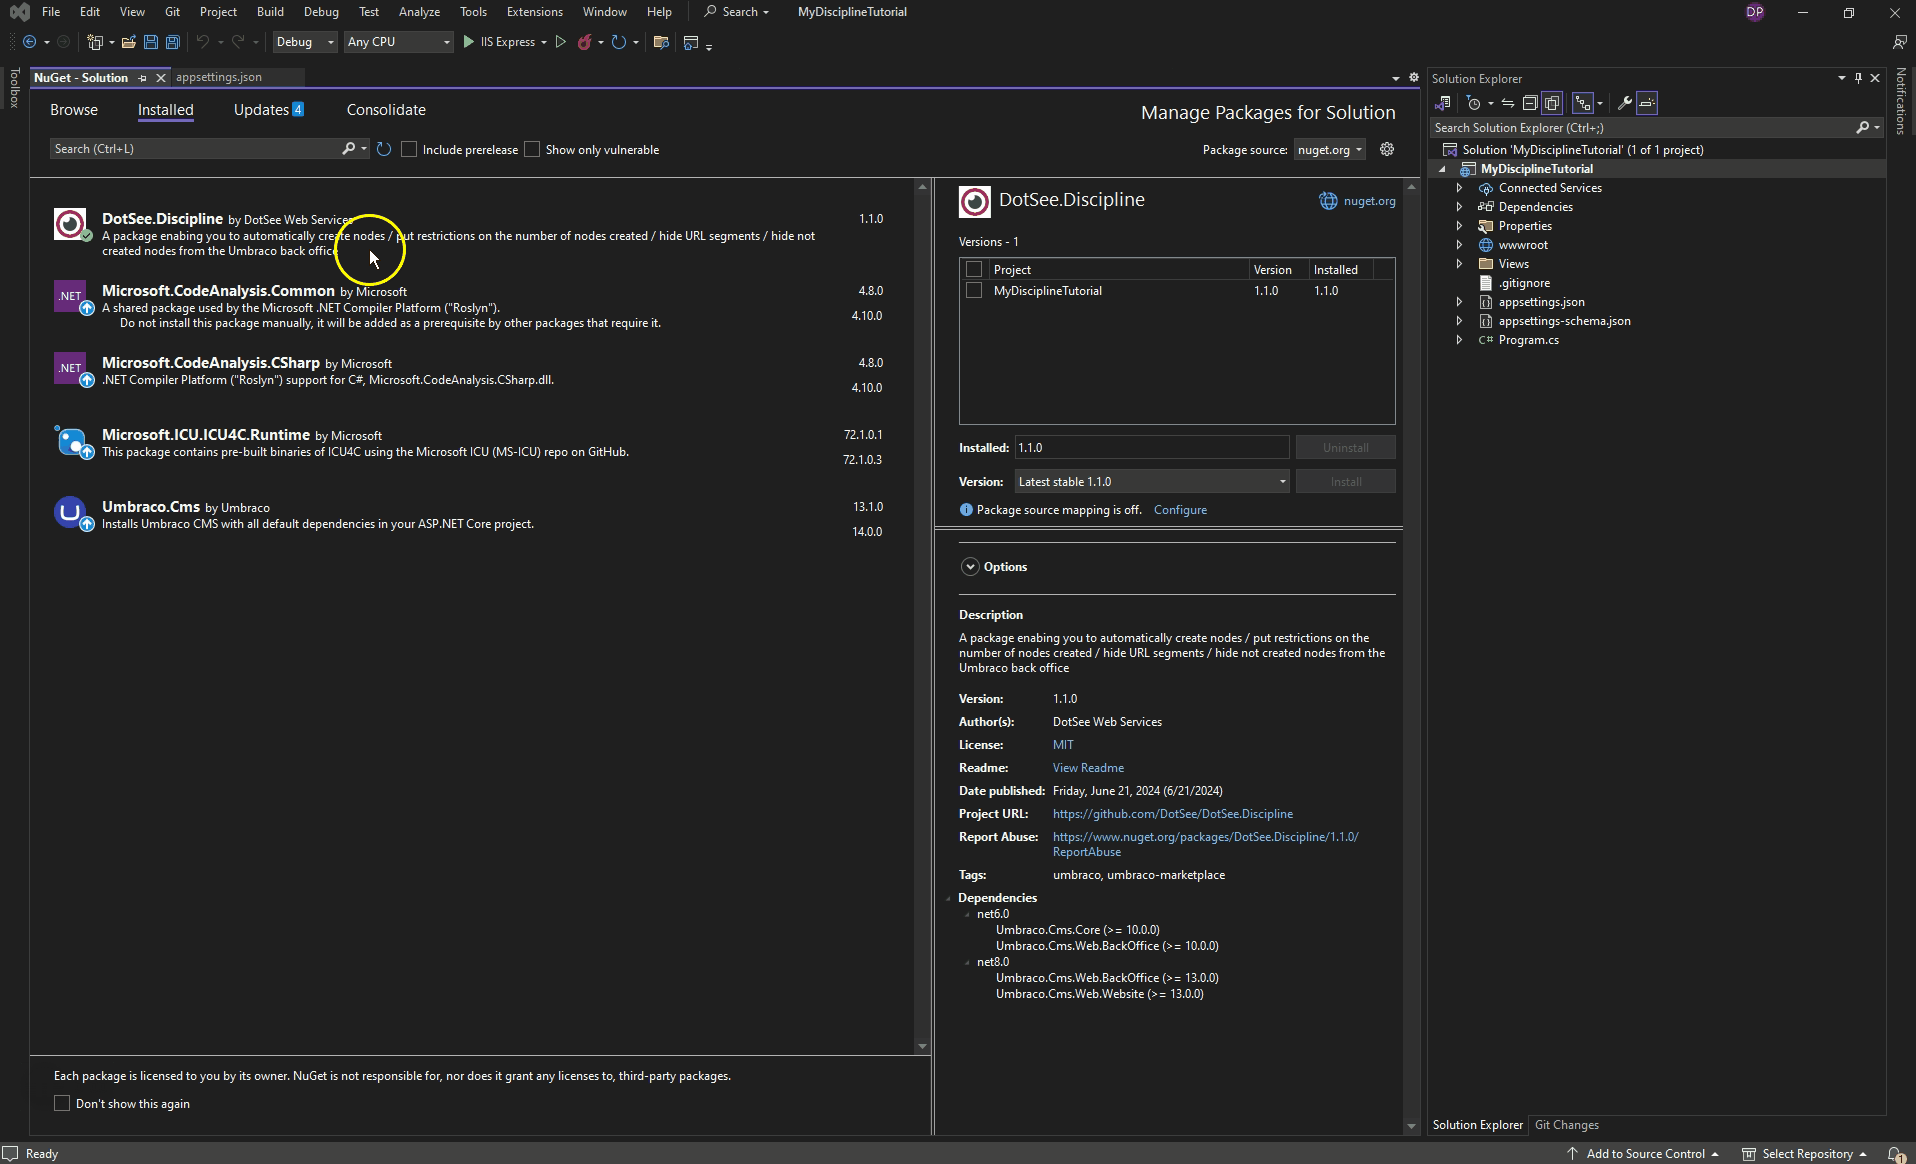Start debugging with the IIS Express play button
This screenshot has height=1164, width=1916.
point(469,42)
